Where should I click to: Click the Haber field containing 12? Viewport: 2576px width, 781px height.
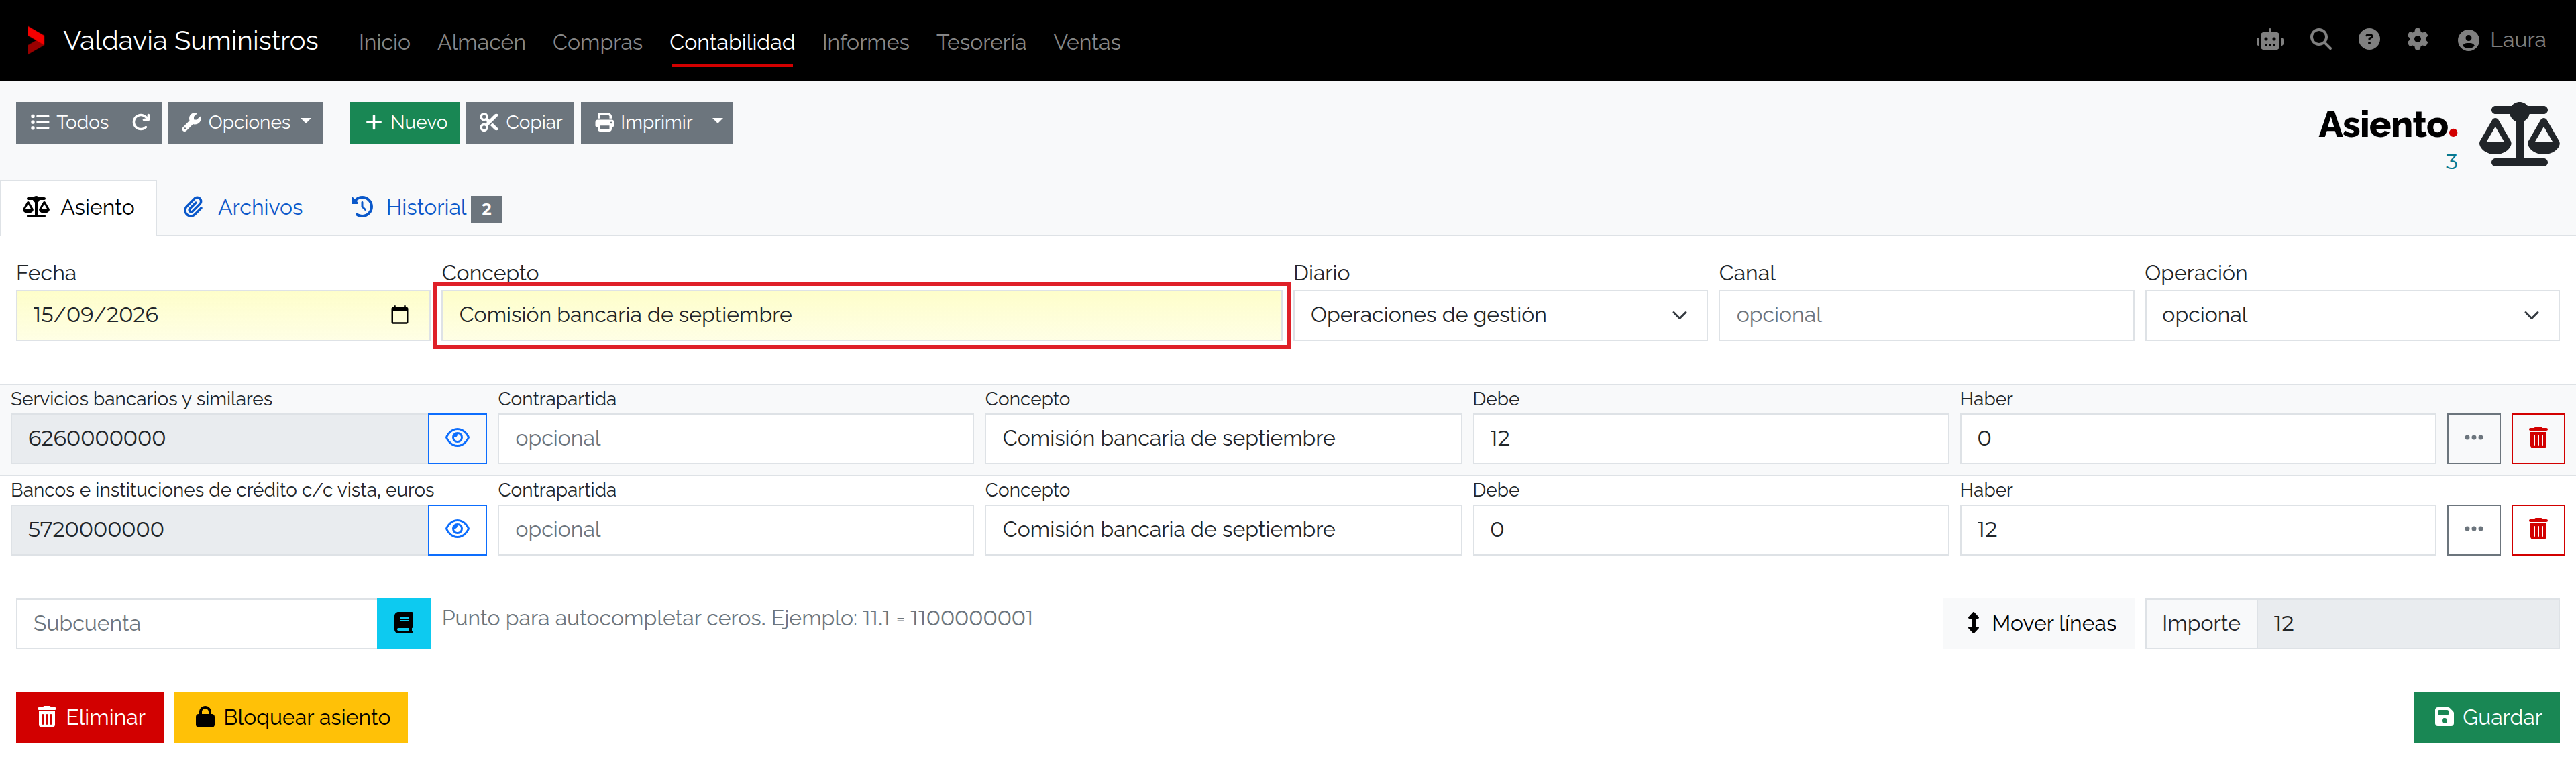click(x=2197, y=529)
